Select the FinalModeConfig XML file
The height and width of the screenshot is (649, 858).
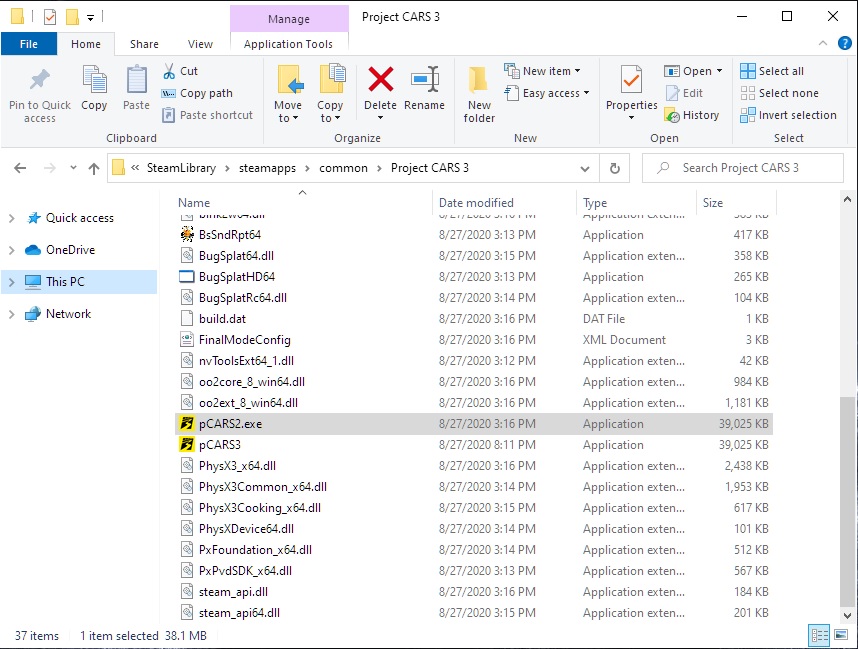coord(474,340)
